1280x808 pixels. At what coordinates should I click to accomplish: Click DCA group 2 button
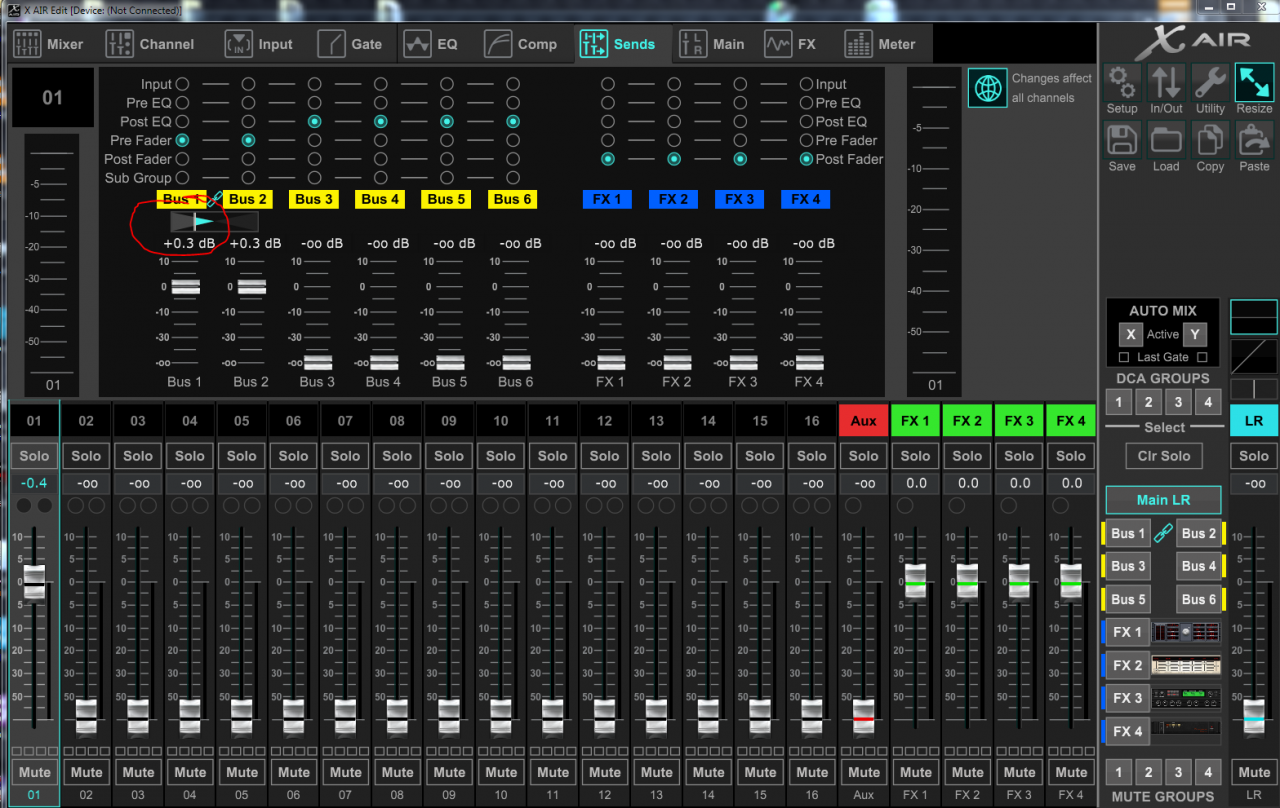coord(1148,403)
